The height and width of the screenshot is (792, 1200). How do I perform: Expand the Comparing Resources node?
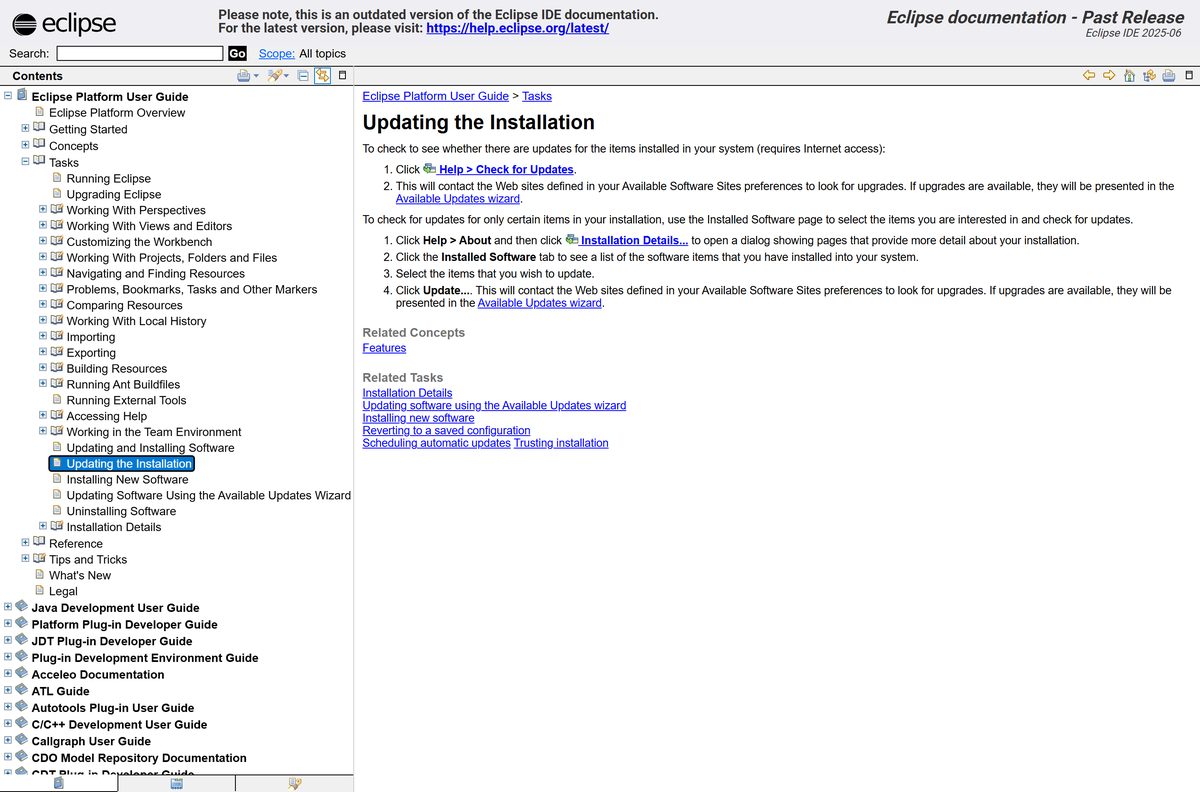click(43, 305)
